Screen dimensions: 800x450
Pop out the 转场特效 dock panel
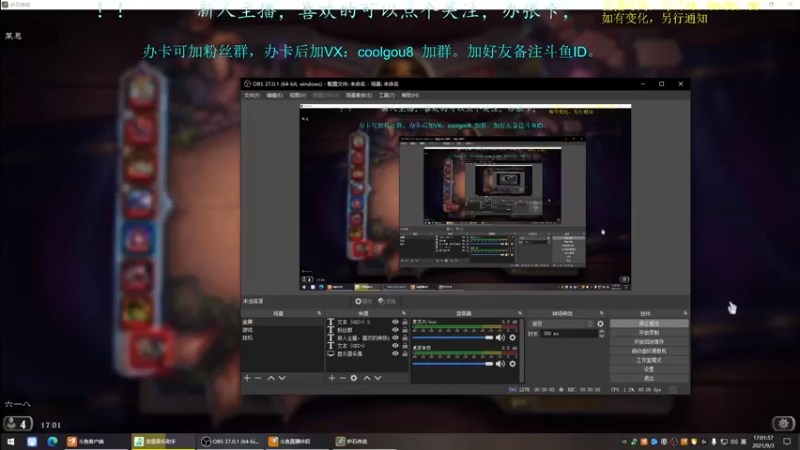602,313
